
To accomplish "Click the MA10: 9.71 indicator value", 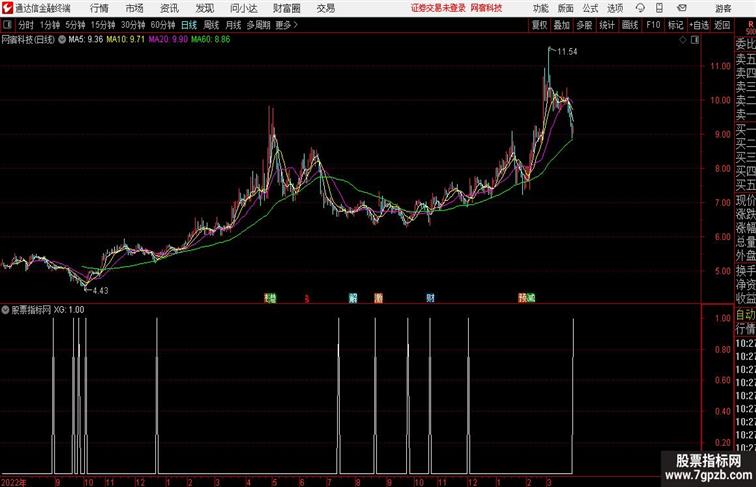I will (125, 40).
